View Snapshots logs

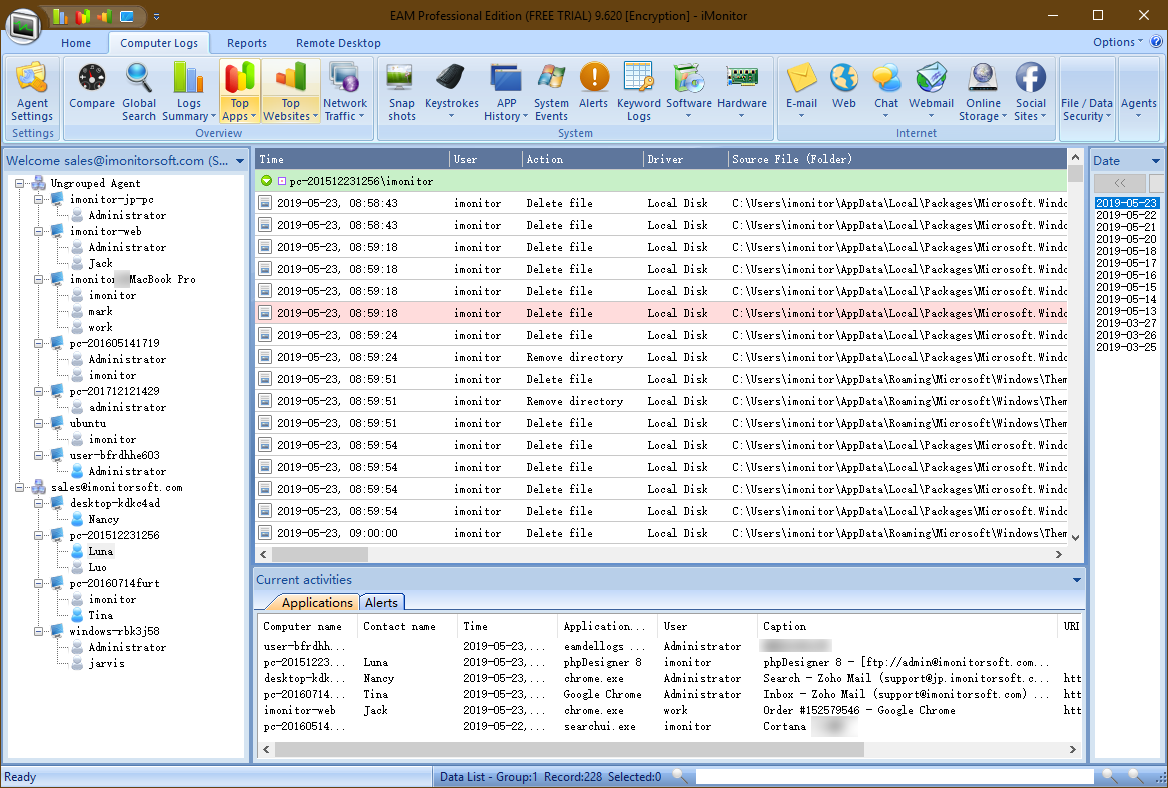coord(402,92)
